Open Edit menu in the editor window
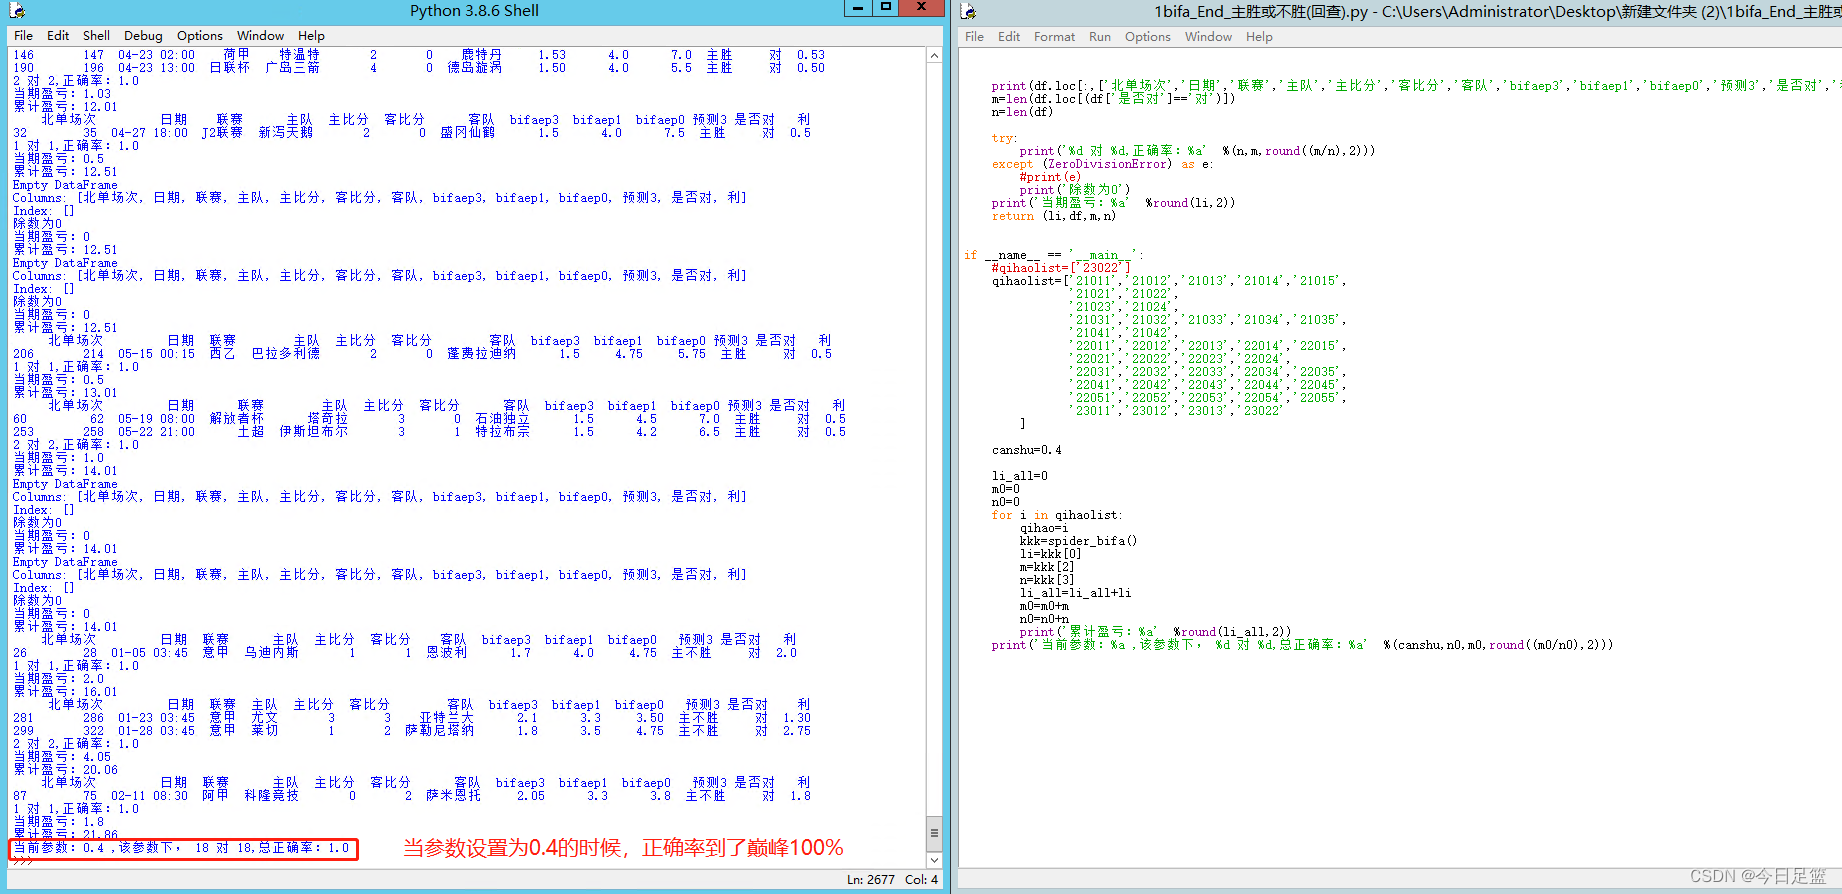This screenshot has width=1842, height=894. point(1009,36)
